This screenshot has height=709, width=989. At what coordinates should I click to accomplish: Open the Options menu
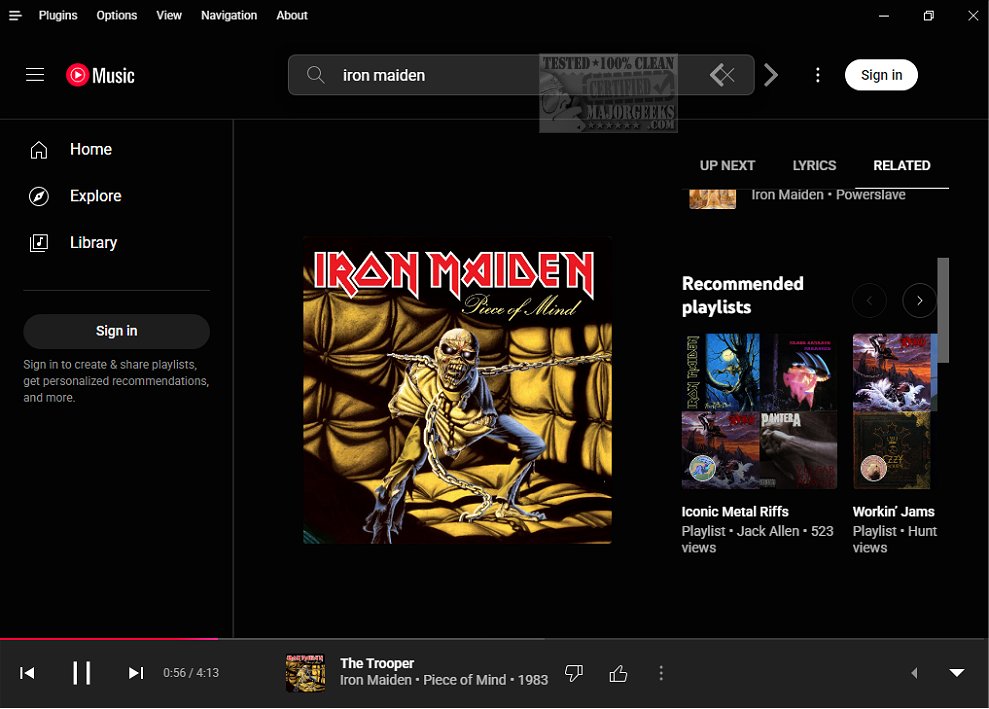(117, 15)
